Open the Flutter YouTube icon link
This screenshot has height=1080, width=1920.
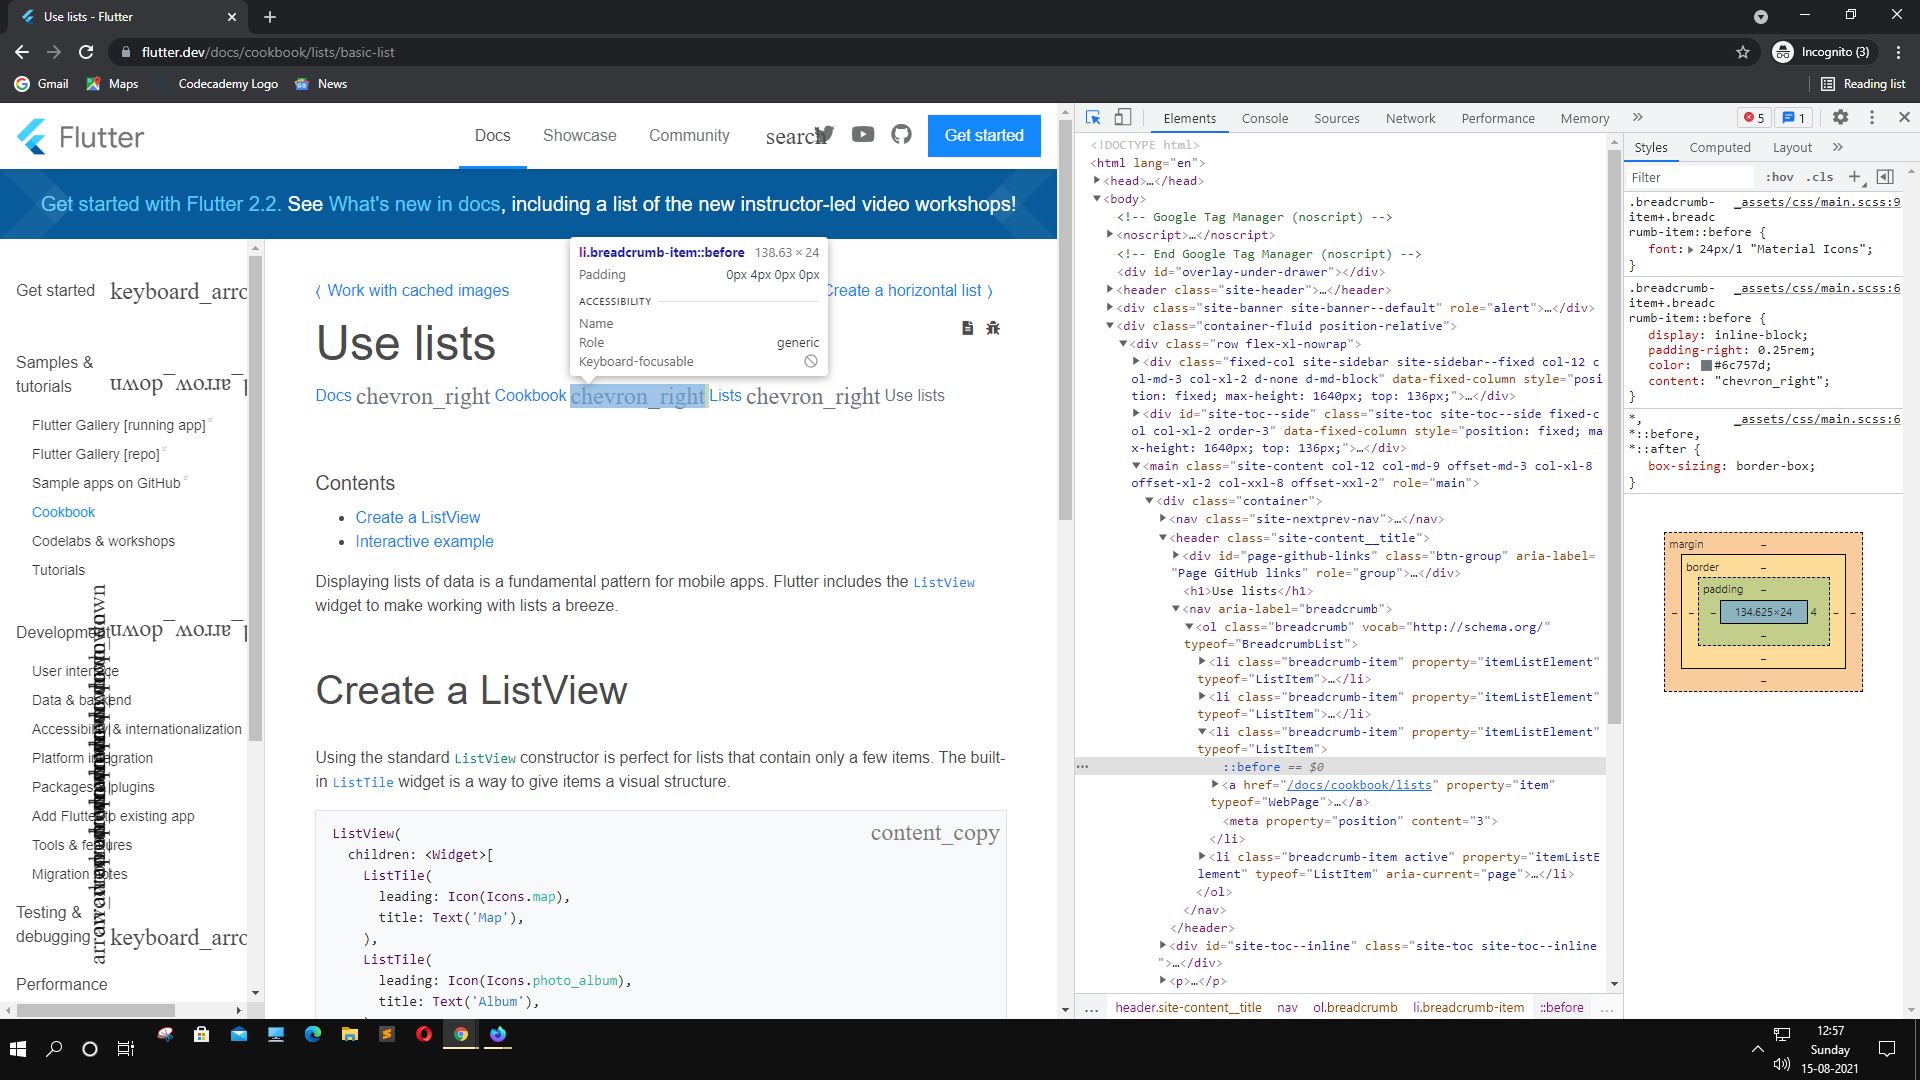click(x=863, y=134)
